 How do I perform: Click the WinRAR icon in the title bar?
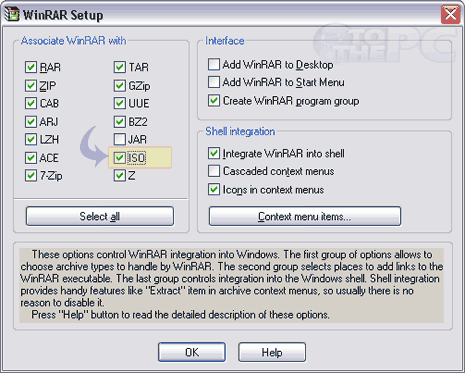point(11,14)
